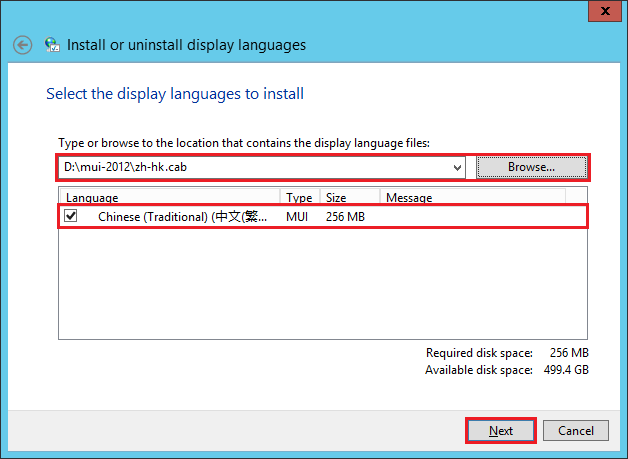Uncheck the Chinese (Traditional) checkbox

point(71,216)
